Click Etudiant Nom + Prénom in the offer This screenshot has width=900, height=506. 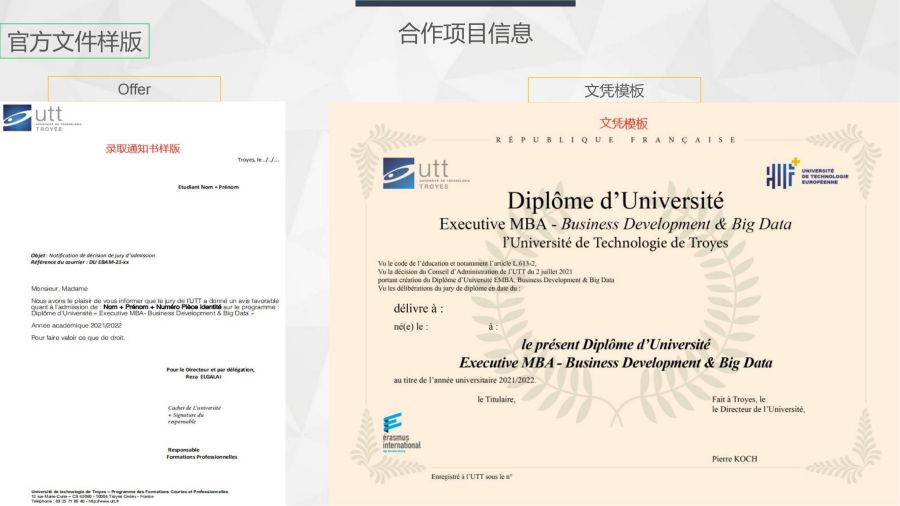[x=208, y=187]
